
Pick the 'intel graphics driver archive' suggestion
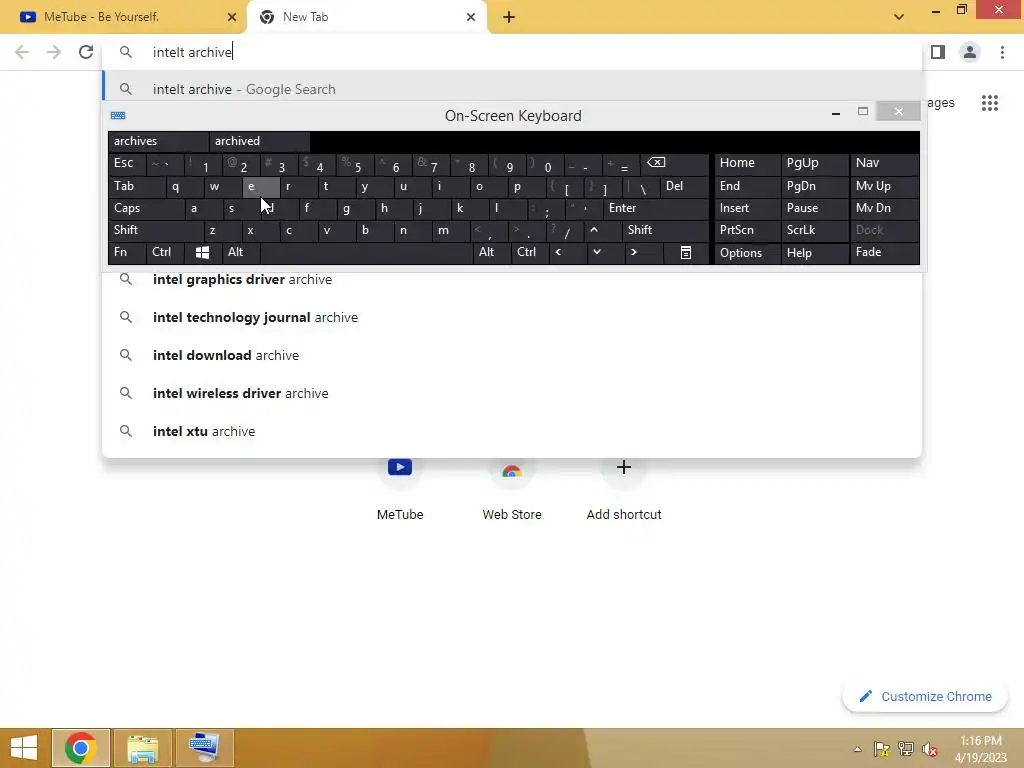[x=512, y=280]
